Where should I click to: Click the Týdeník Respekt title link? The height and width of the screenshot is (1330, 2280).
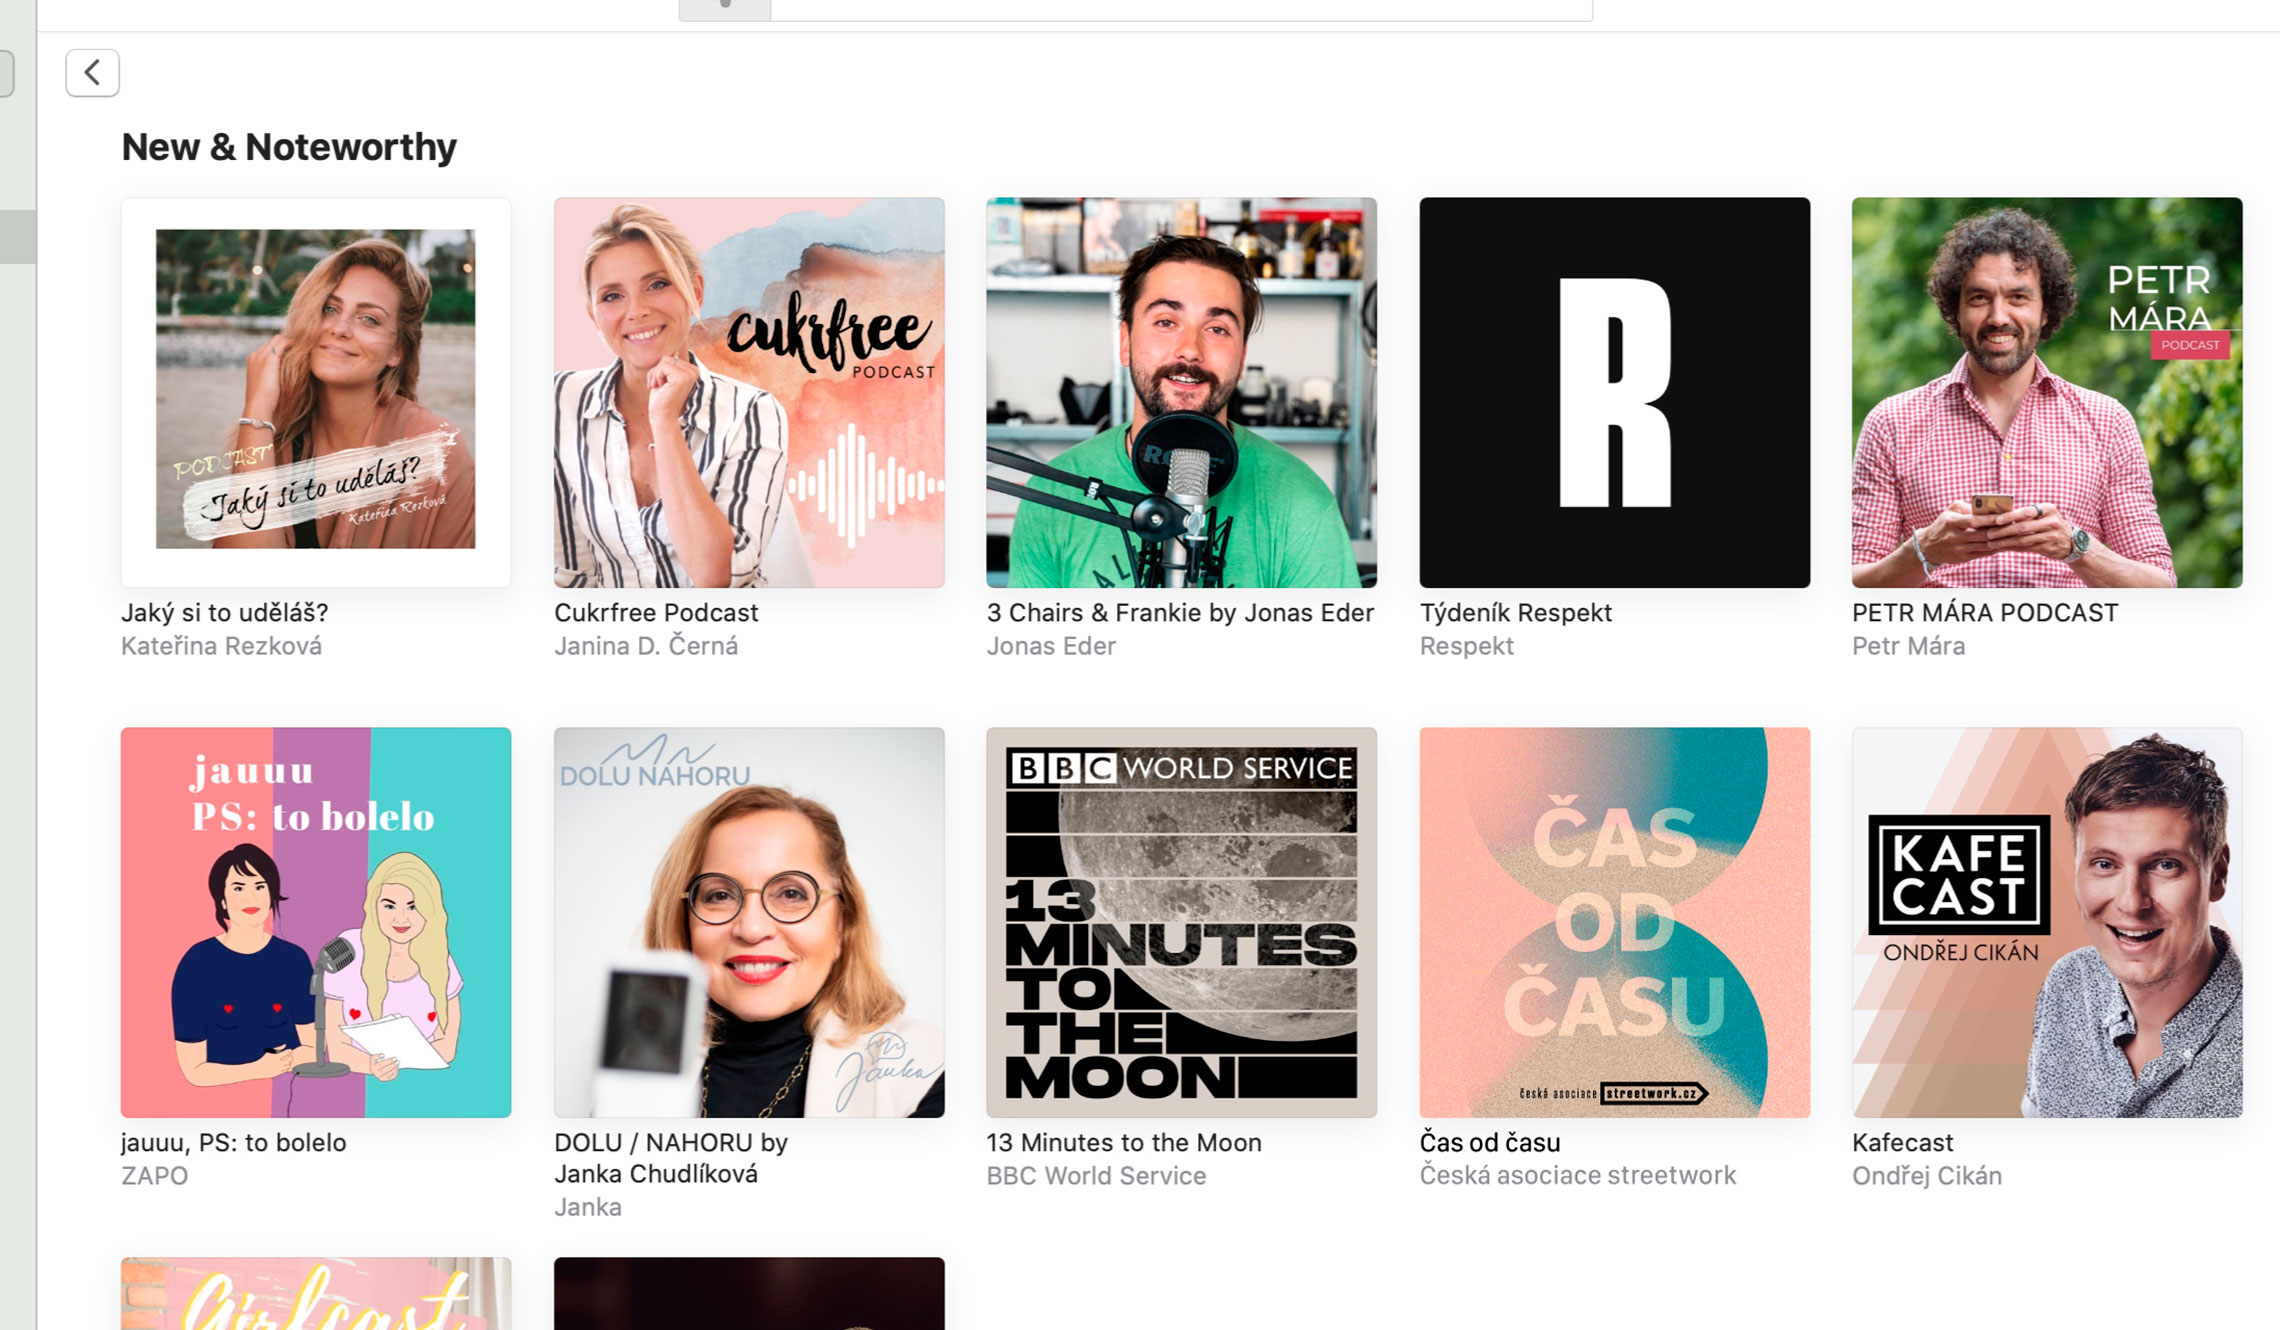[x=1516, y=612]
